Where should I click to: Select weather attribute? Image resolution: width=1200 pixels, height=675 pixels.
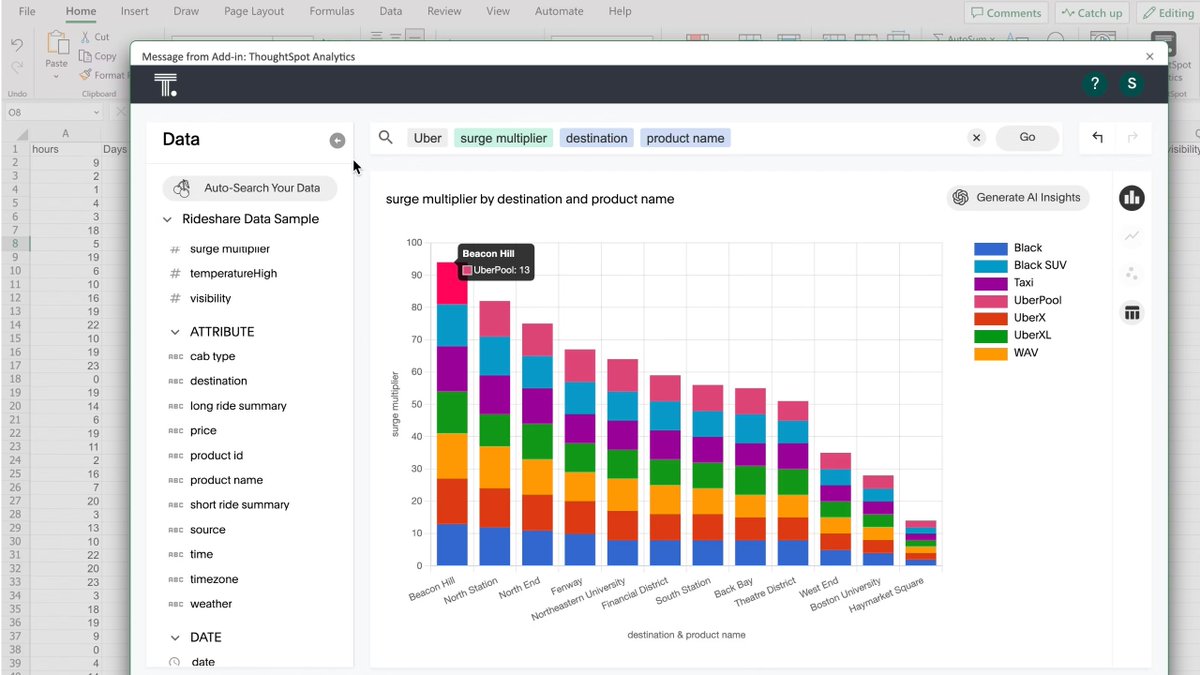(x=211, y=604)
